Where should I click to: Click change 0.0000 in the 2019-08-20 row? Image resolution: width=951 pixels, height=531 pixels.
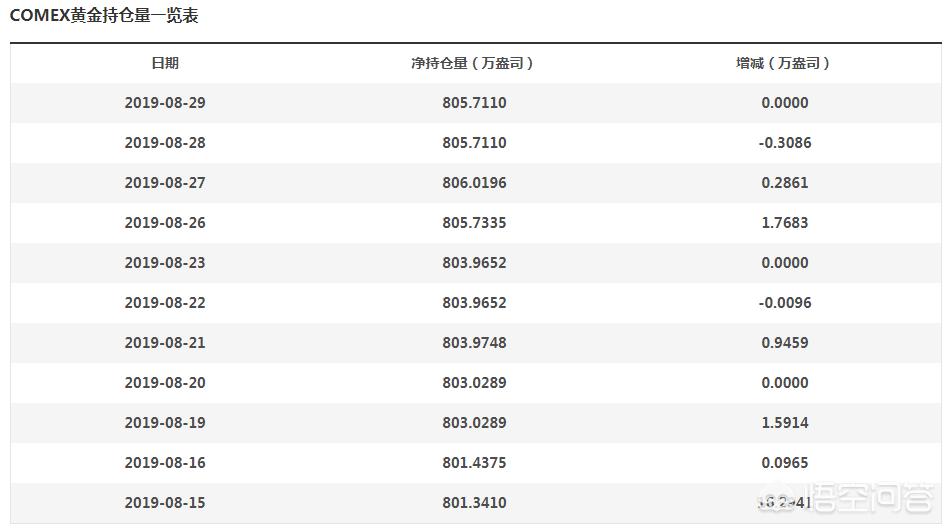785,382
